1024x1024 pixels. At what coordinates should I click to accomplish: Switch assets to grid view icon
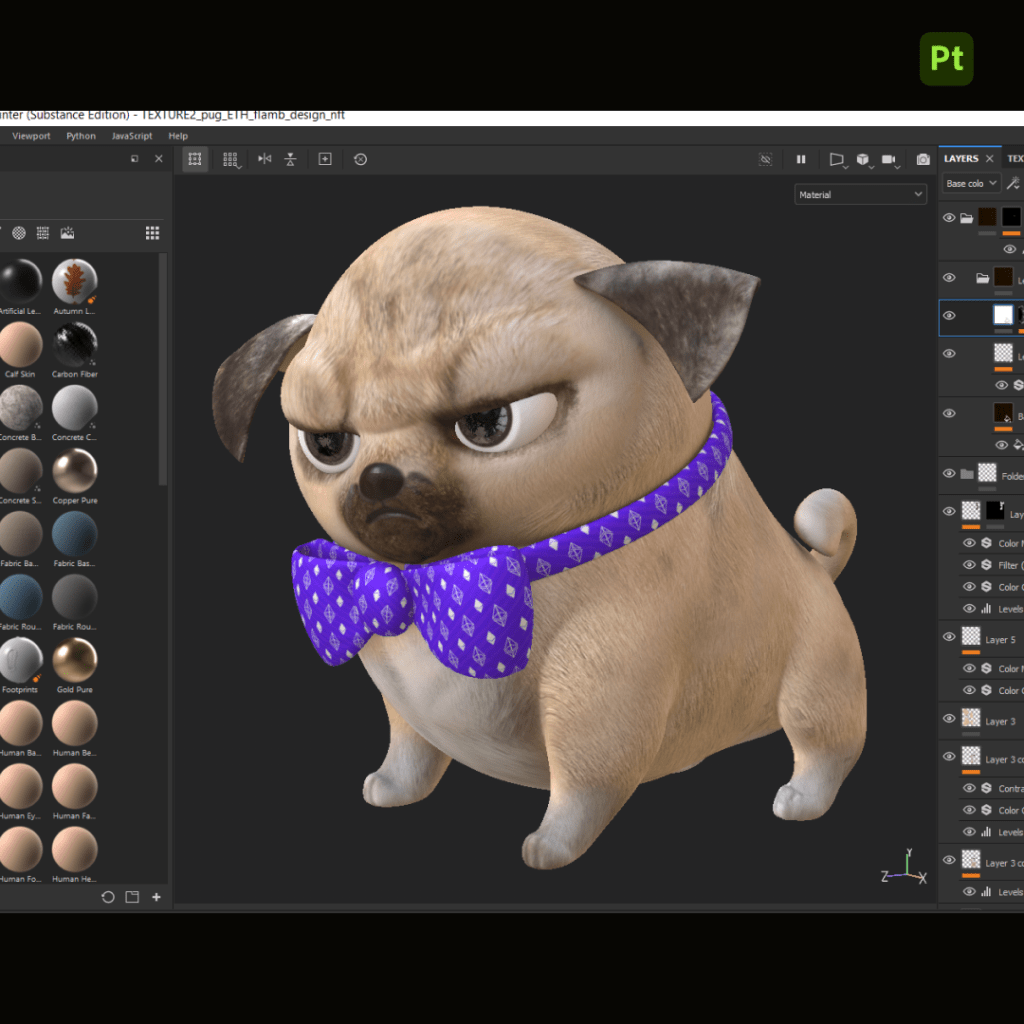tap(152, 233)
